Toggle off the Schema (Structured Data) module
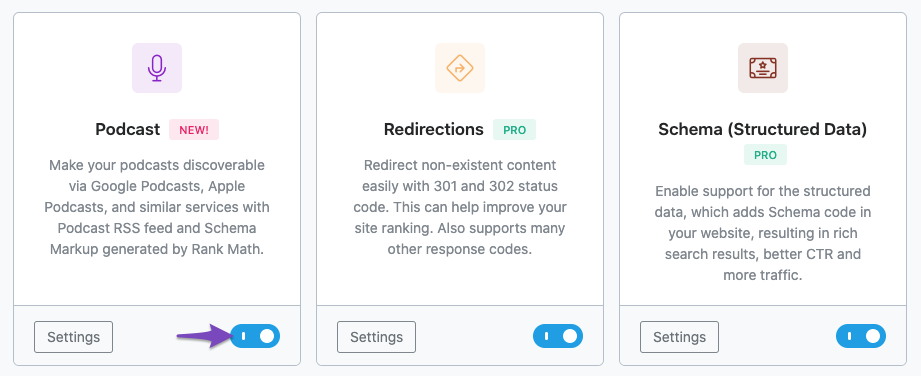Screen dimensions: 921x376 [861, 336]
